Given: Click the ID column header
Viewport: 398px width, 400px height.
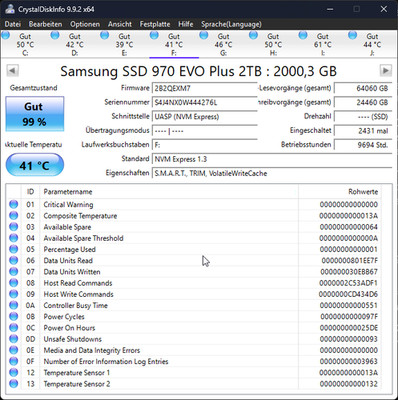Looking at the screenshot, I should 30,192.
